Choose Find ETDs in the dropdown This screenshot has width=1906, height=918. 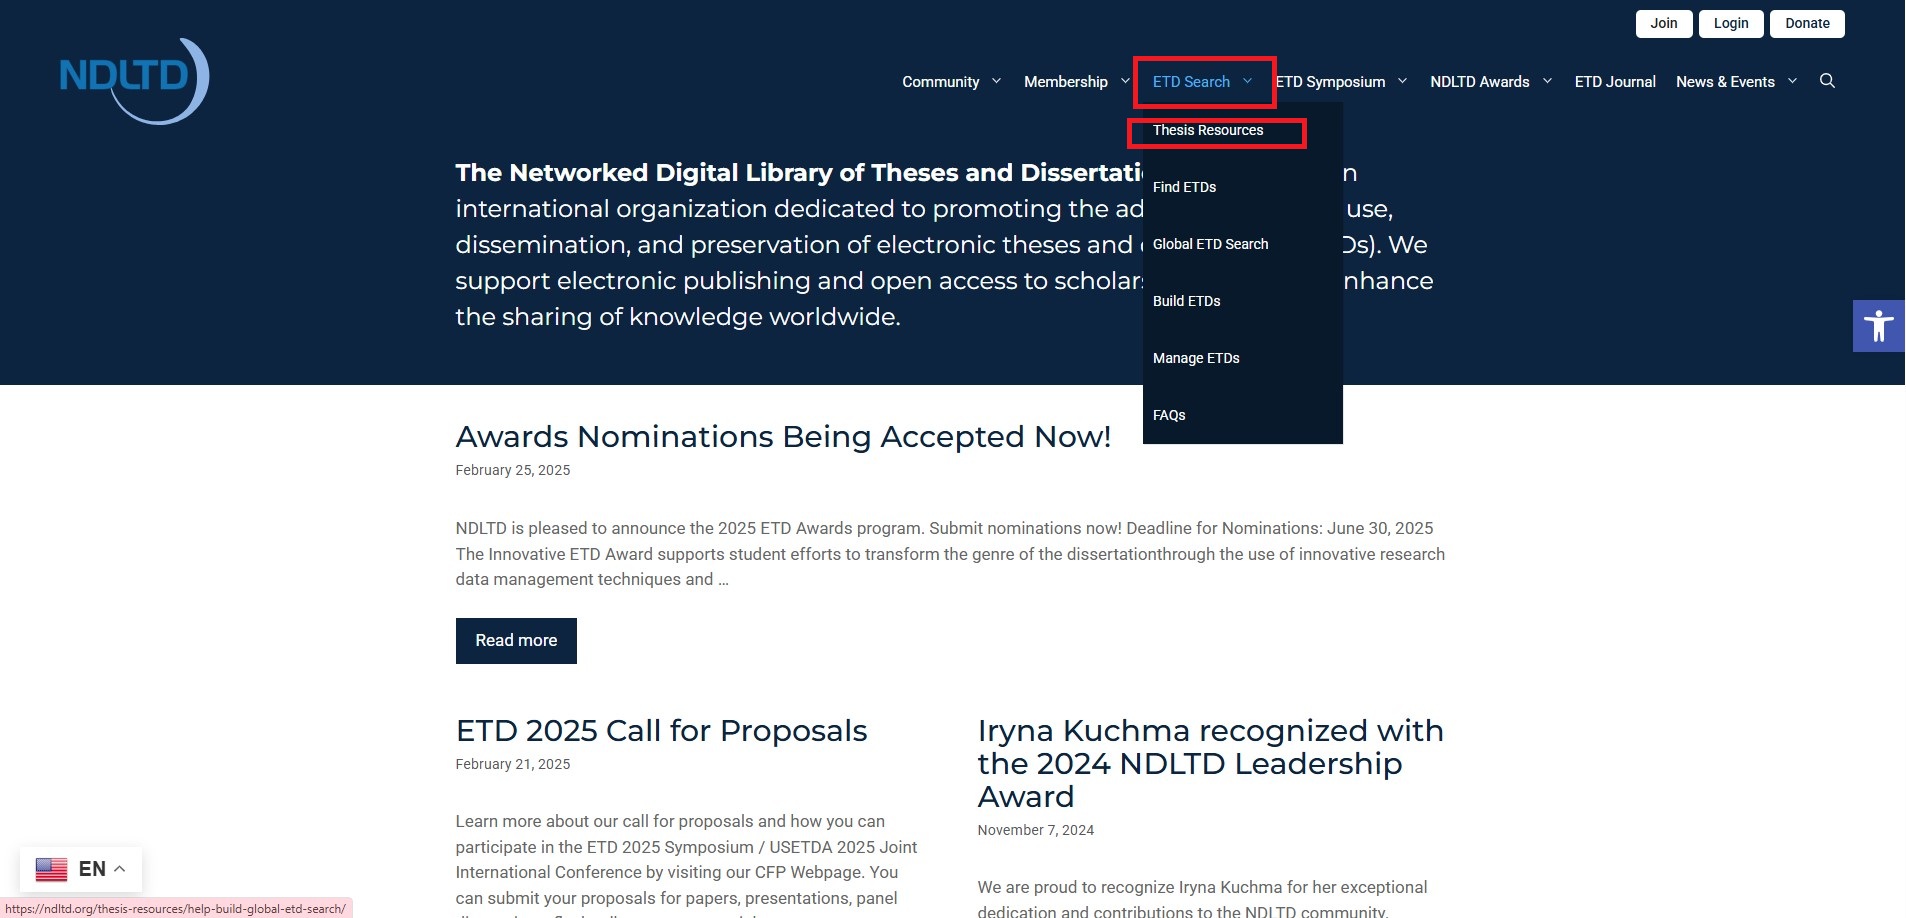1184,187
